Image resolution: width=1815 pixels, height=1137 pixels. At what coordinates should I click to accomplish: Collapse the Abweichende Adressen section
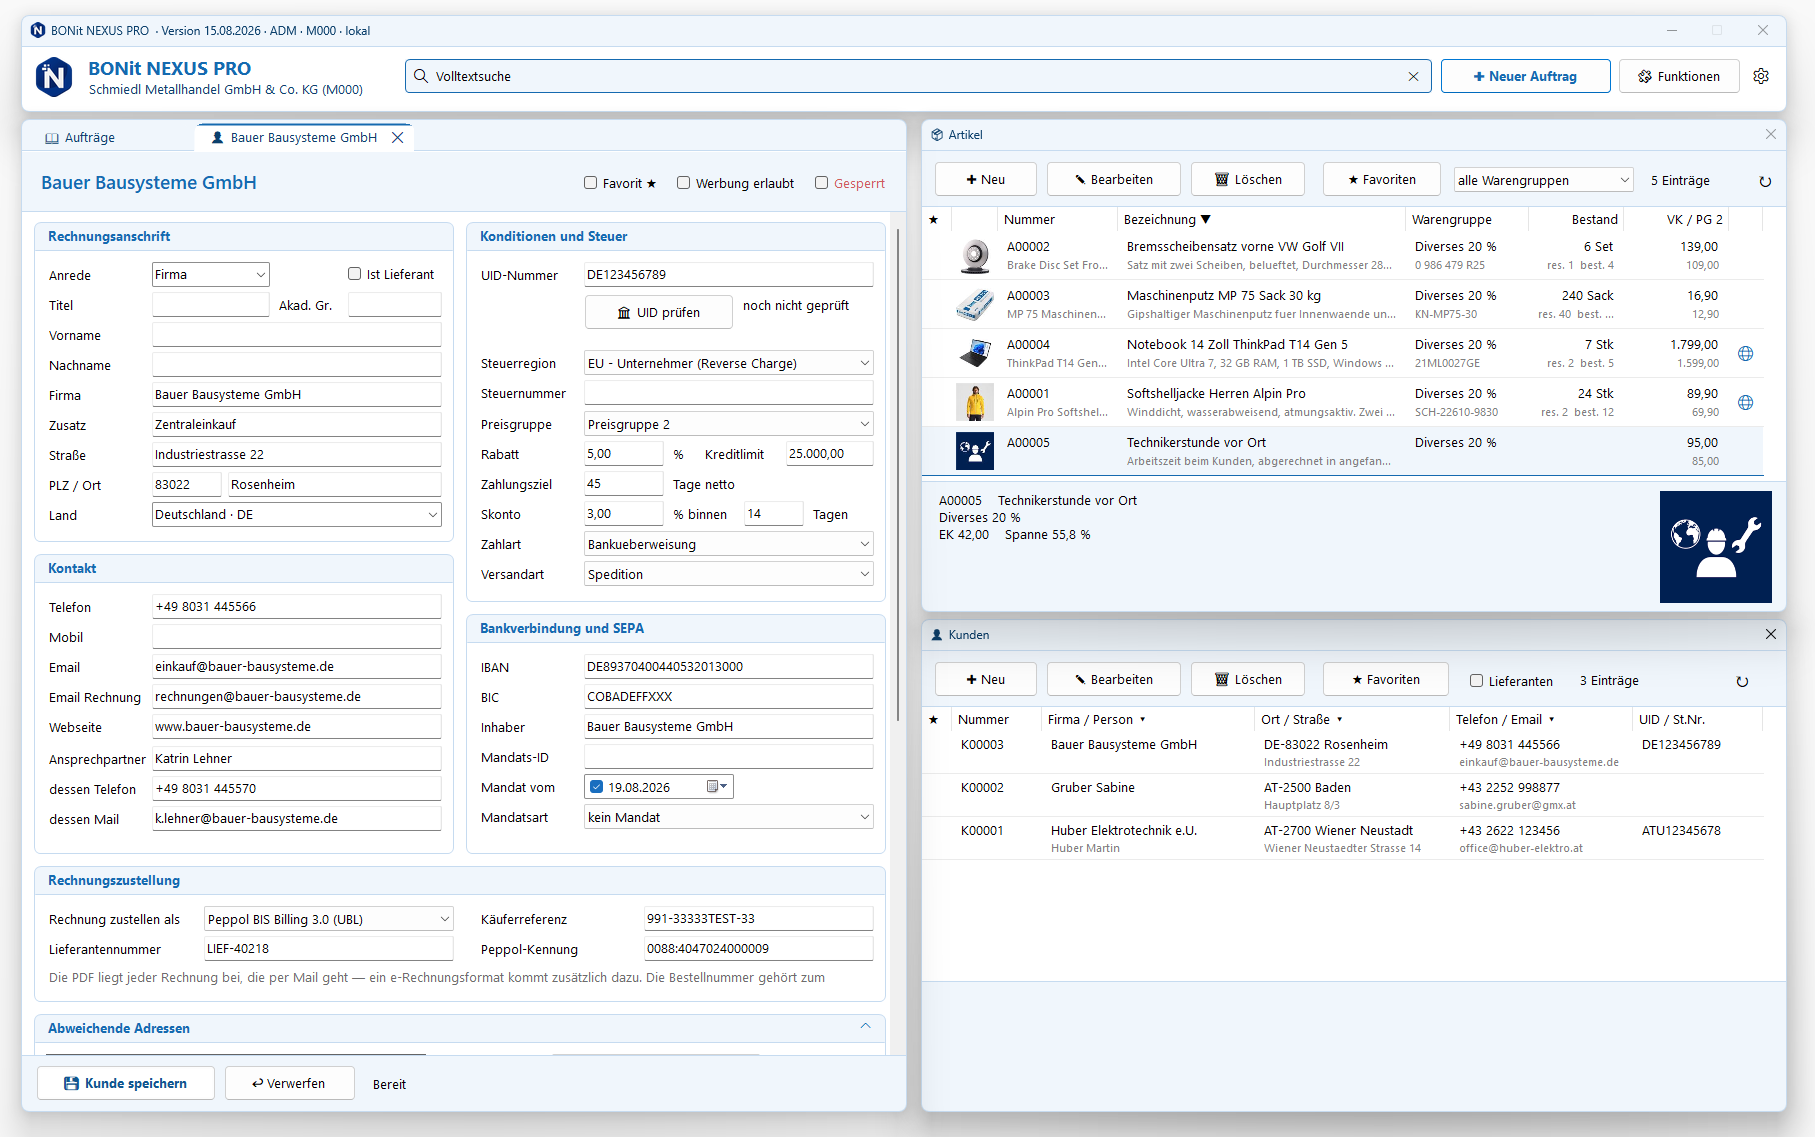pos(865,1027)
